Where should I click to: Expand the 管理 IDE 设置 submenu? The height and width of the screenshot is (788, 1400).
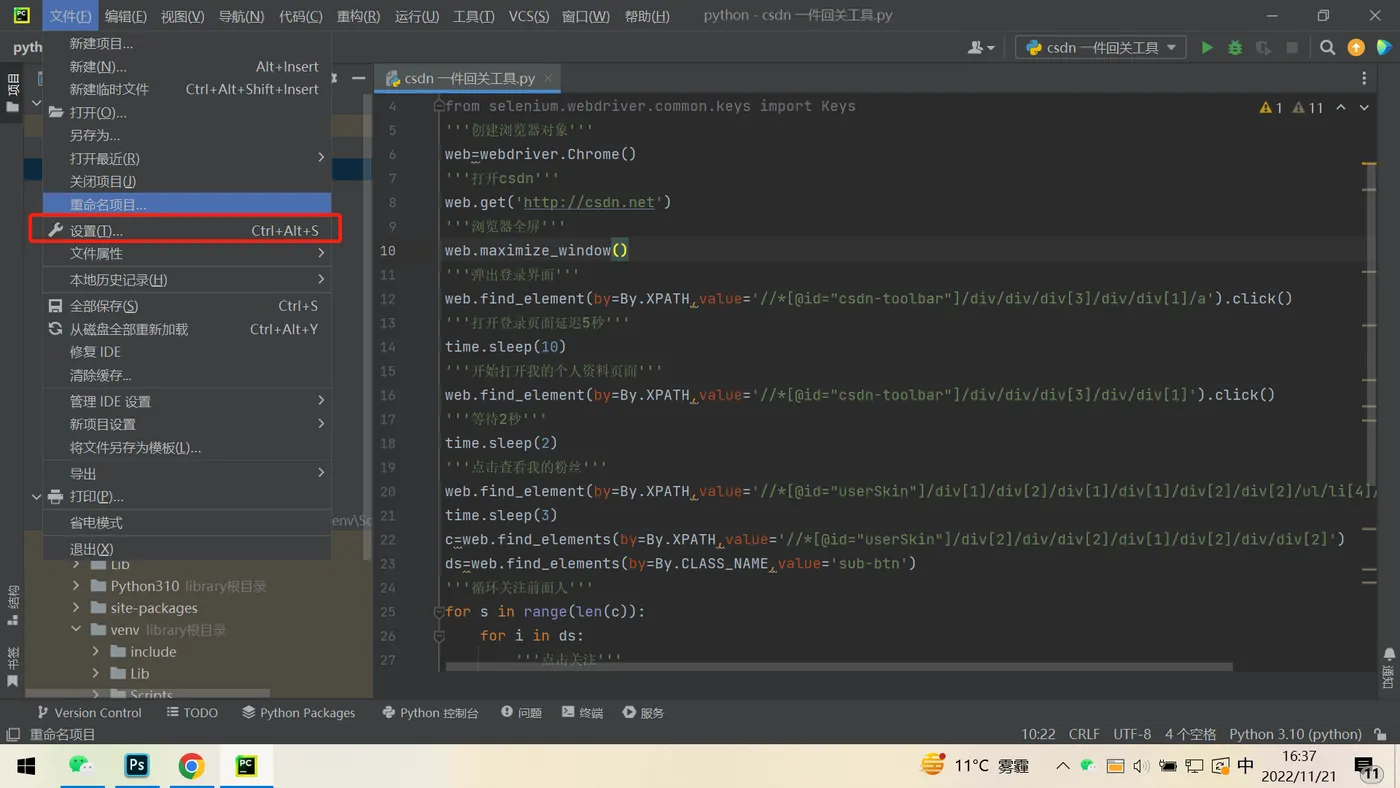coord(187,401)
